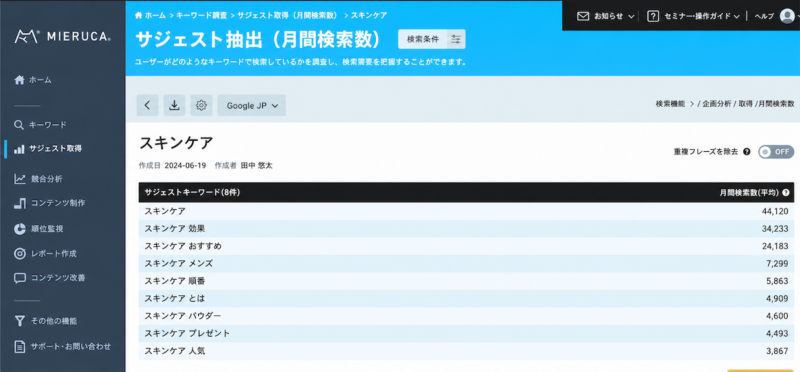The height and width of the screenshot is (372, 800).
Task: Select the スキンケア 人気 row
Action: point(466,351)
